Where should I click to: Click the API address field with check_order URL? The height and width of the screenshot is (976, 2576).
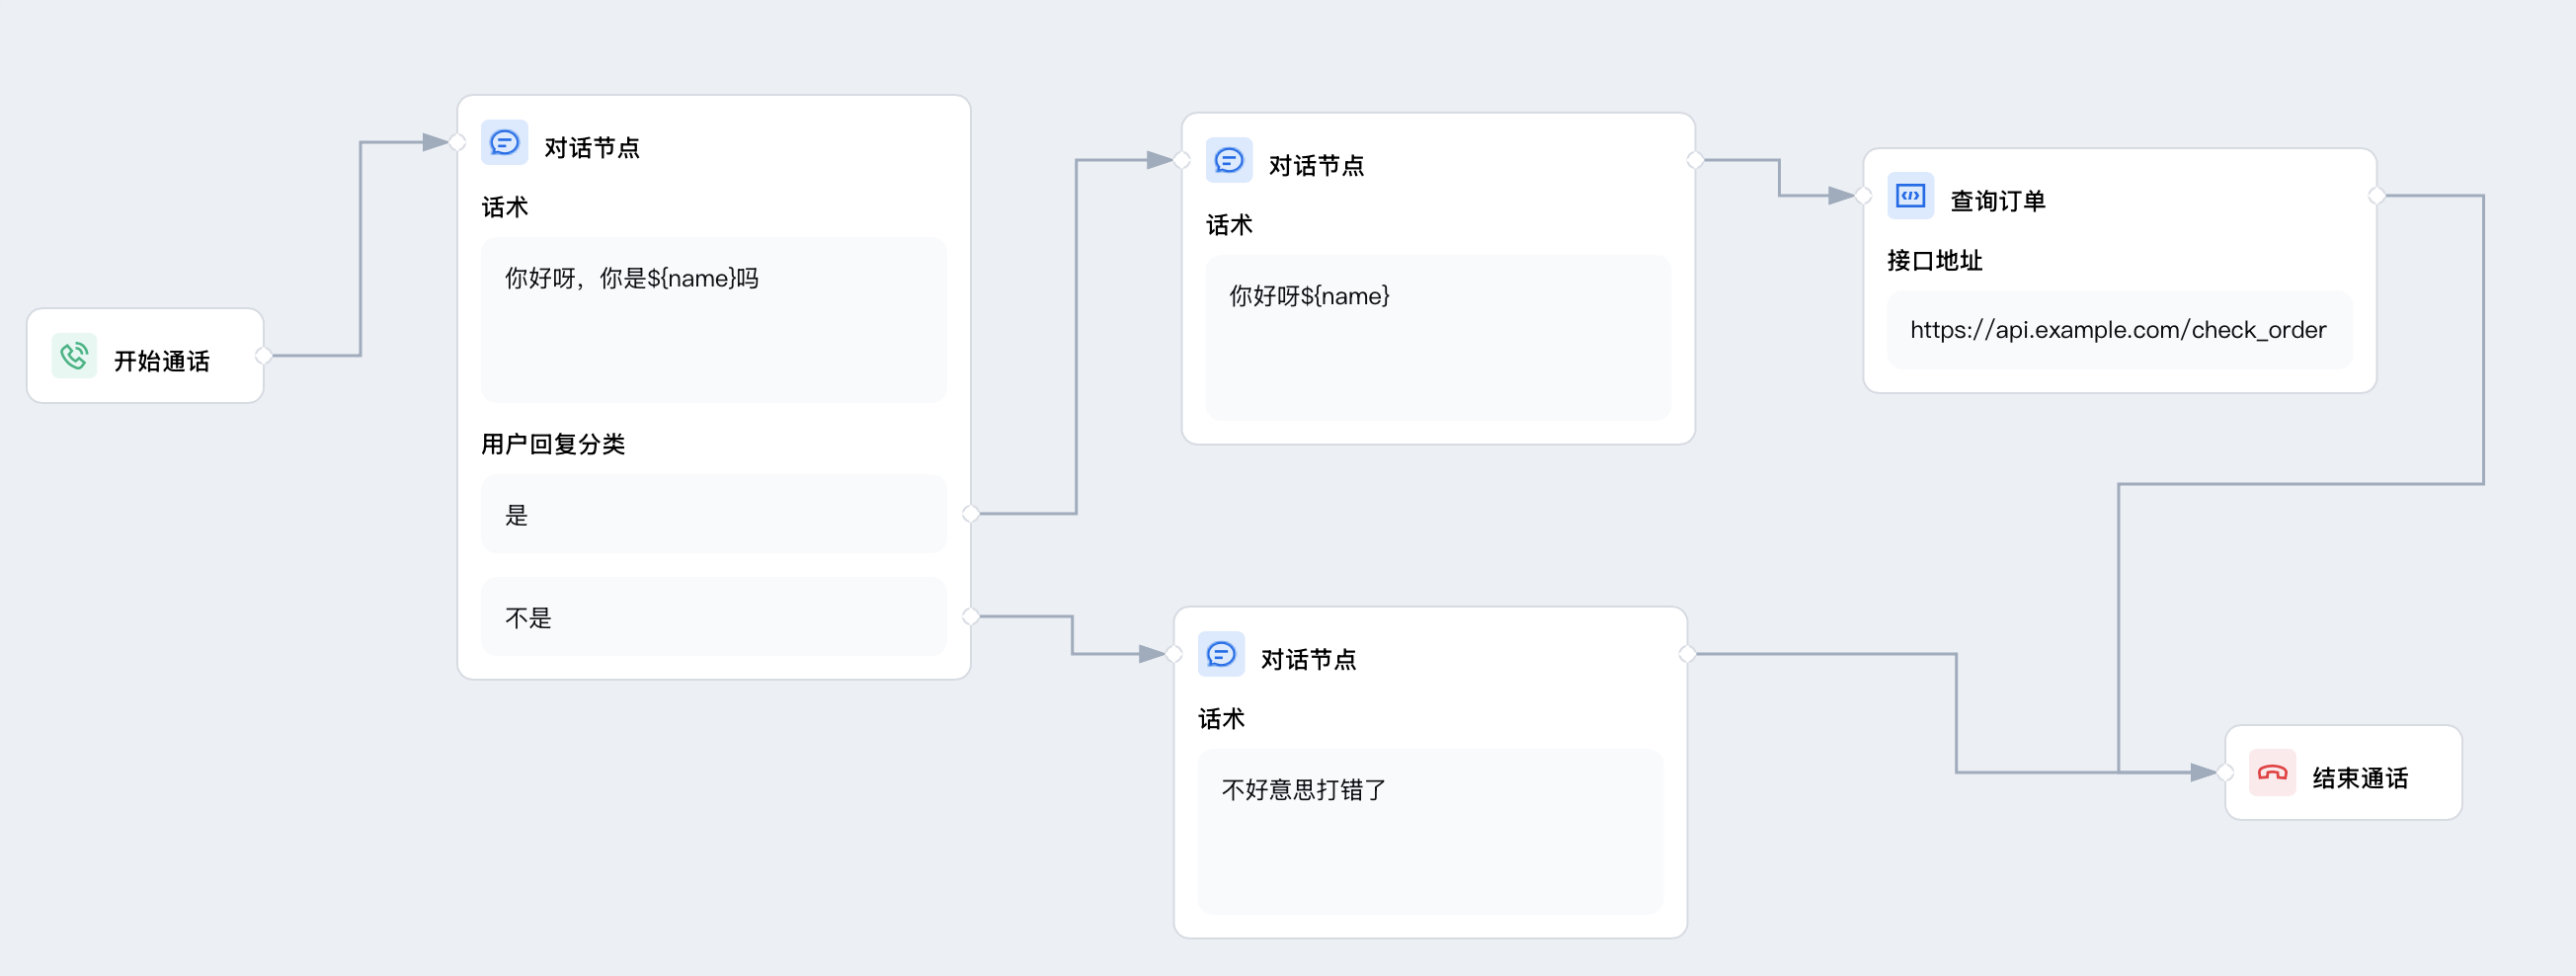2118,330
